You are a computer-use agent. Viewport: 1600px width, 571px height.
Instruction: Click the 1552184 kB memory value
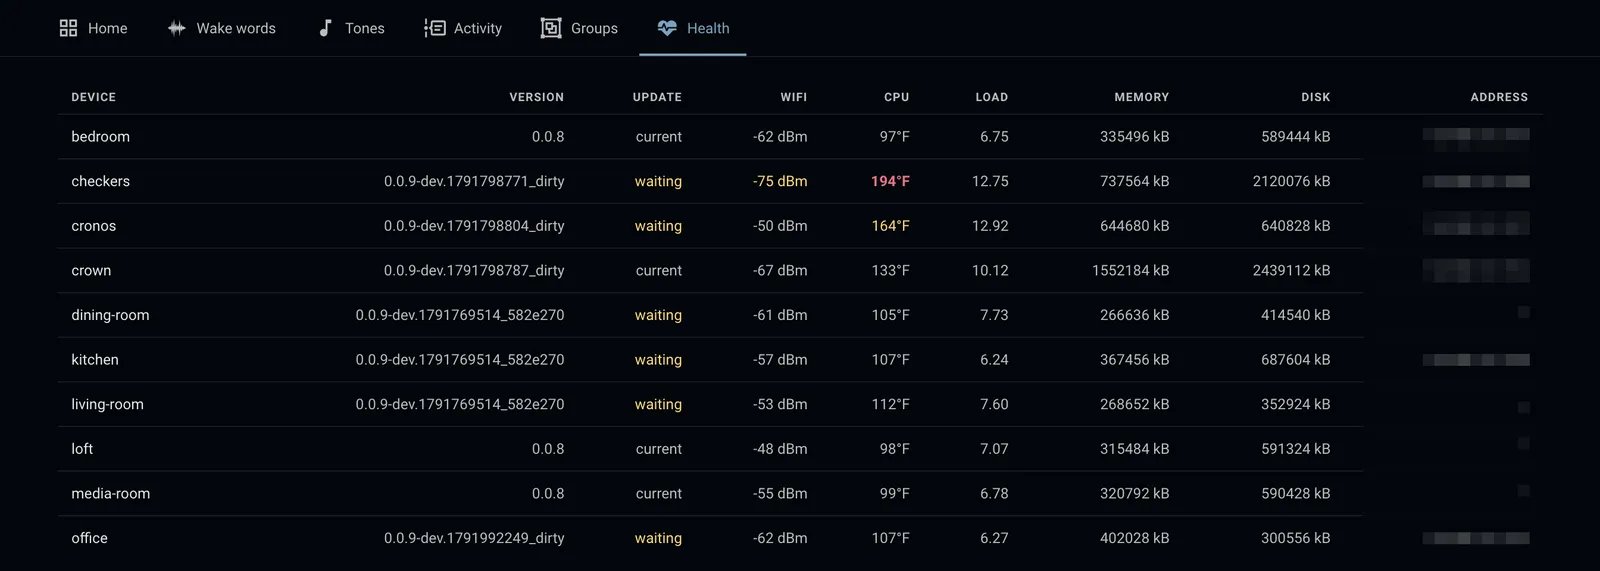[1131, 270]
